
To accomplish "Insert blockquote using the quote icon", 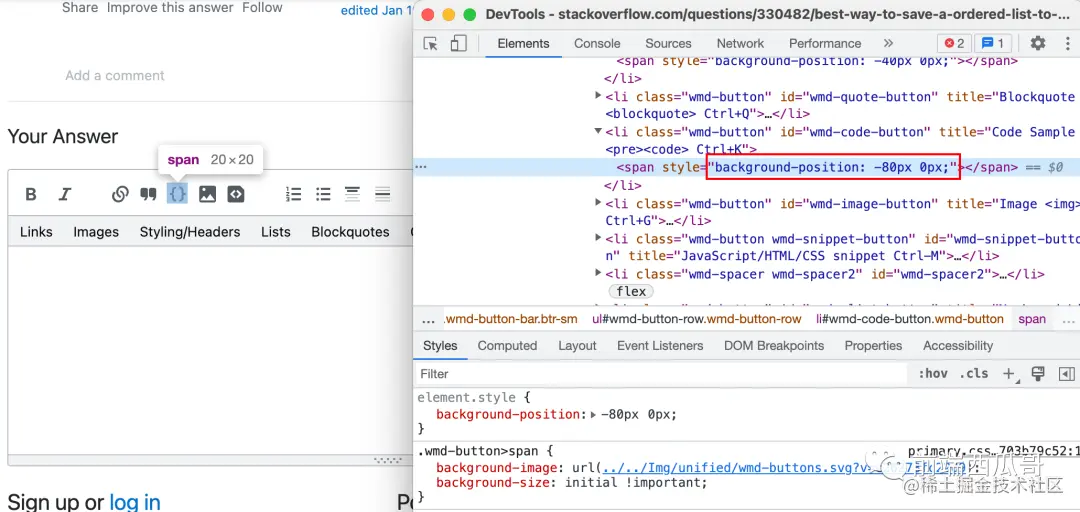I will [148, 194].
